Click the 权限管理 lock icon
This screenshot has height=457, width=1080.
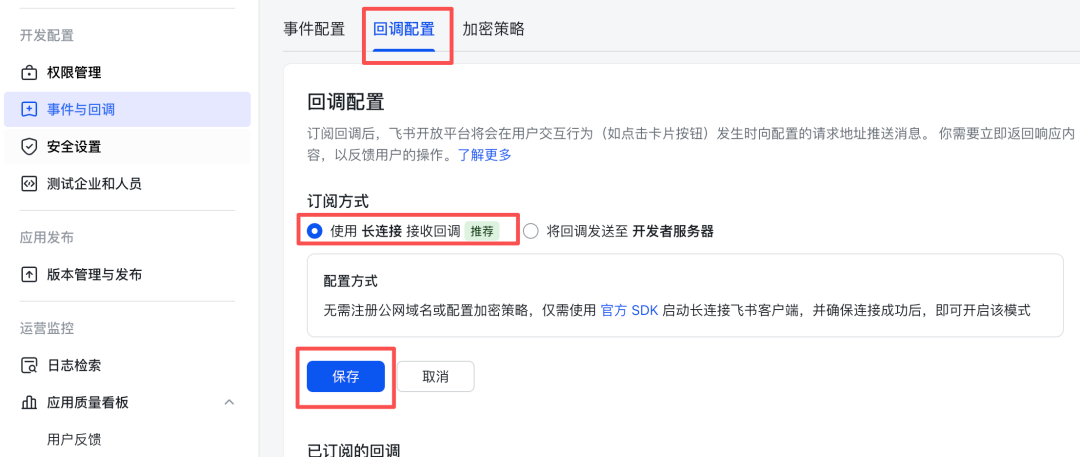coord(29,73)
